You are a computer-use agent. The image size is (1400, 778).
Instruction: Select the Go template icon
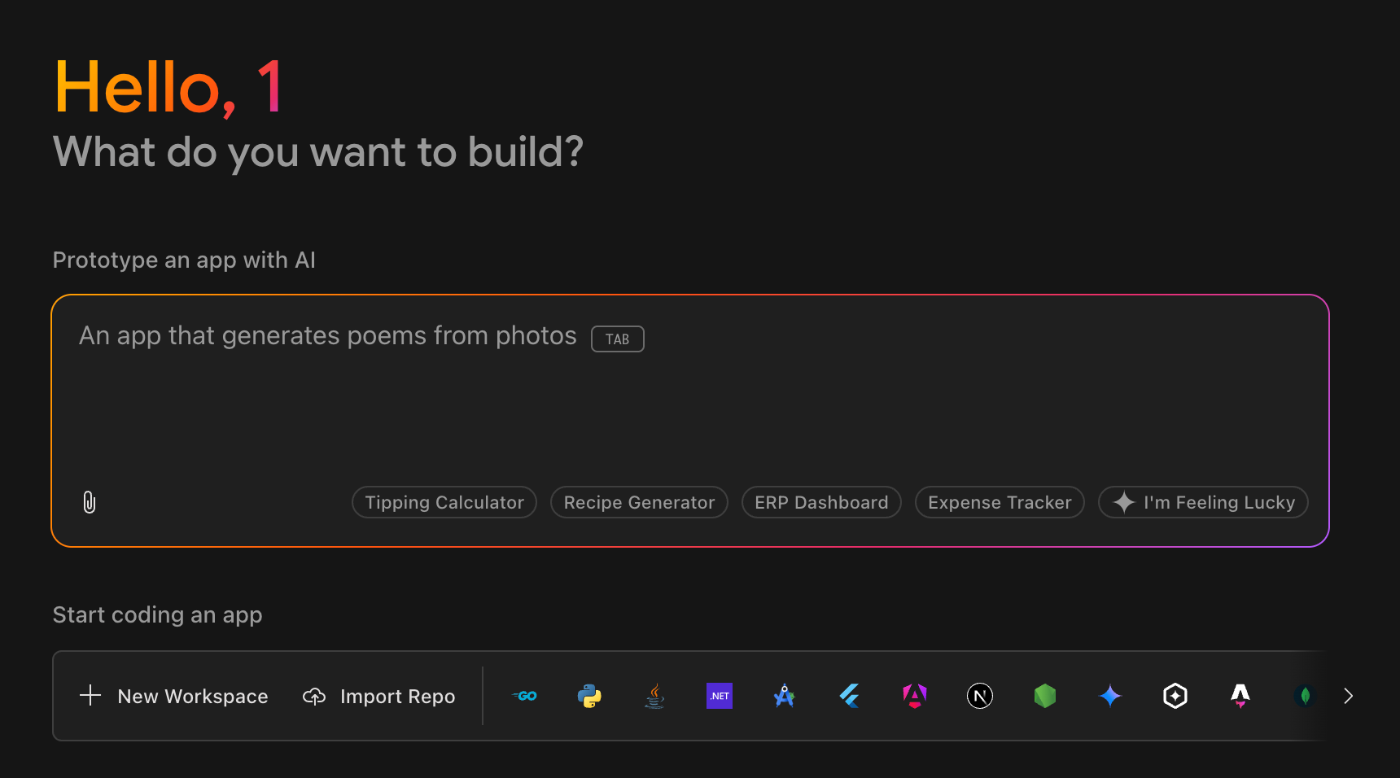[x=524, y=696]
